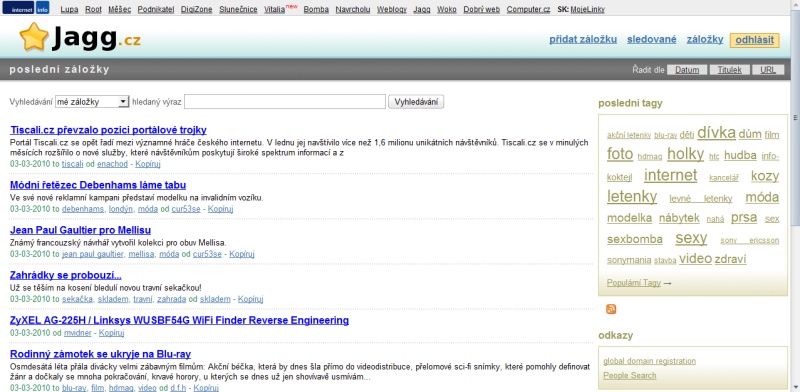Click the londýn tag link
This screenshot has height=392, width=800.
click(x=121, y=209)
